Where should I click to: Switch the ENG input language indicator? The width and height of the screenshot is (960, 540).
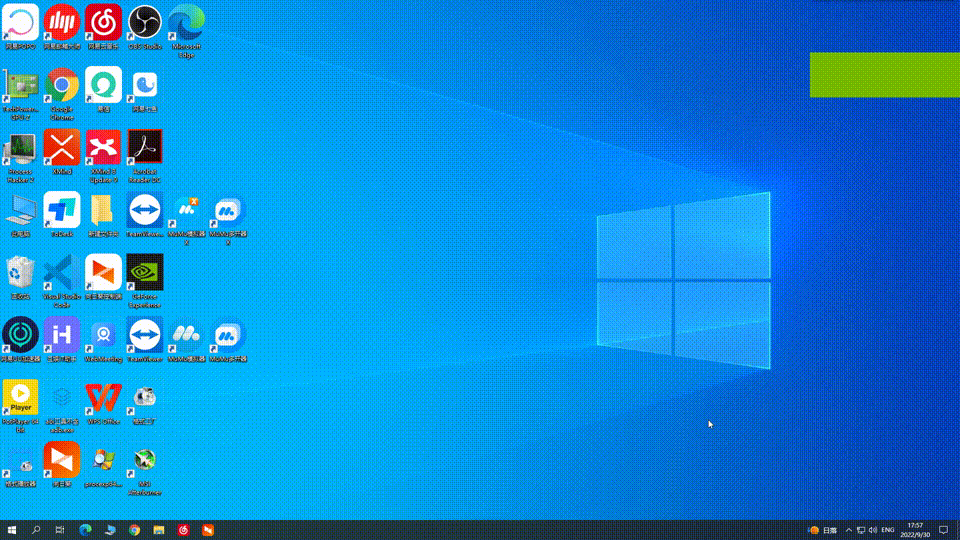coord(888,530)
